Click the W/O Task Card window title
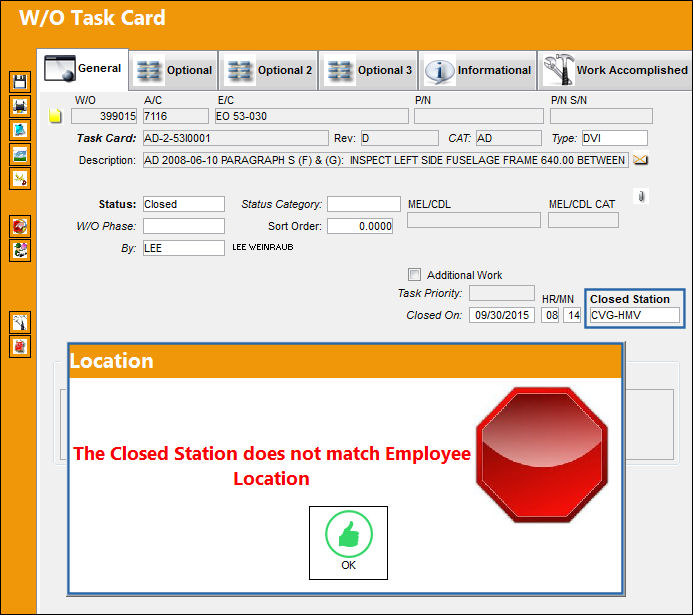 point(92,18)
